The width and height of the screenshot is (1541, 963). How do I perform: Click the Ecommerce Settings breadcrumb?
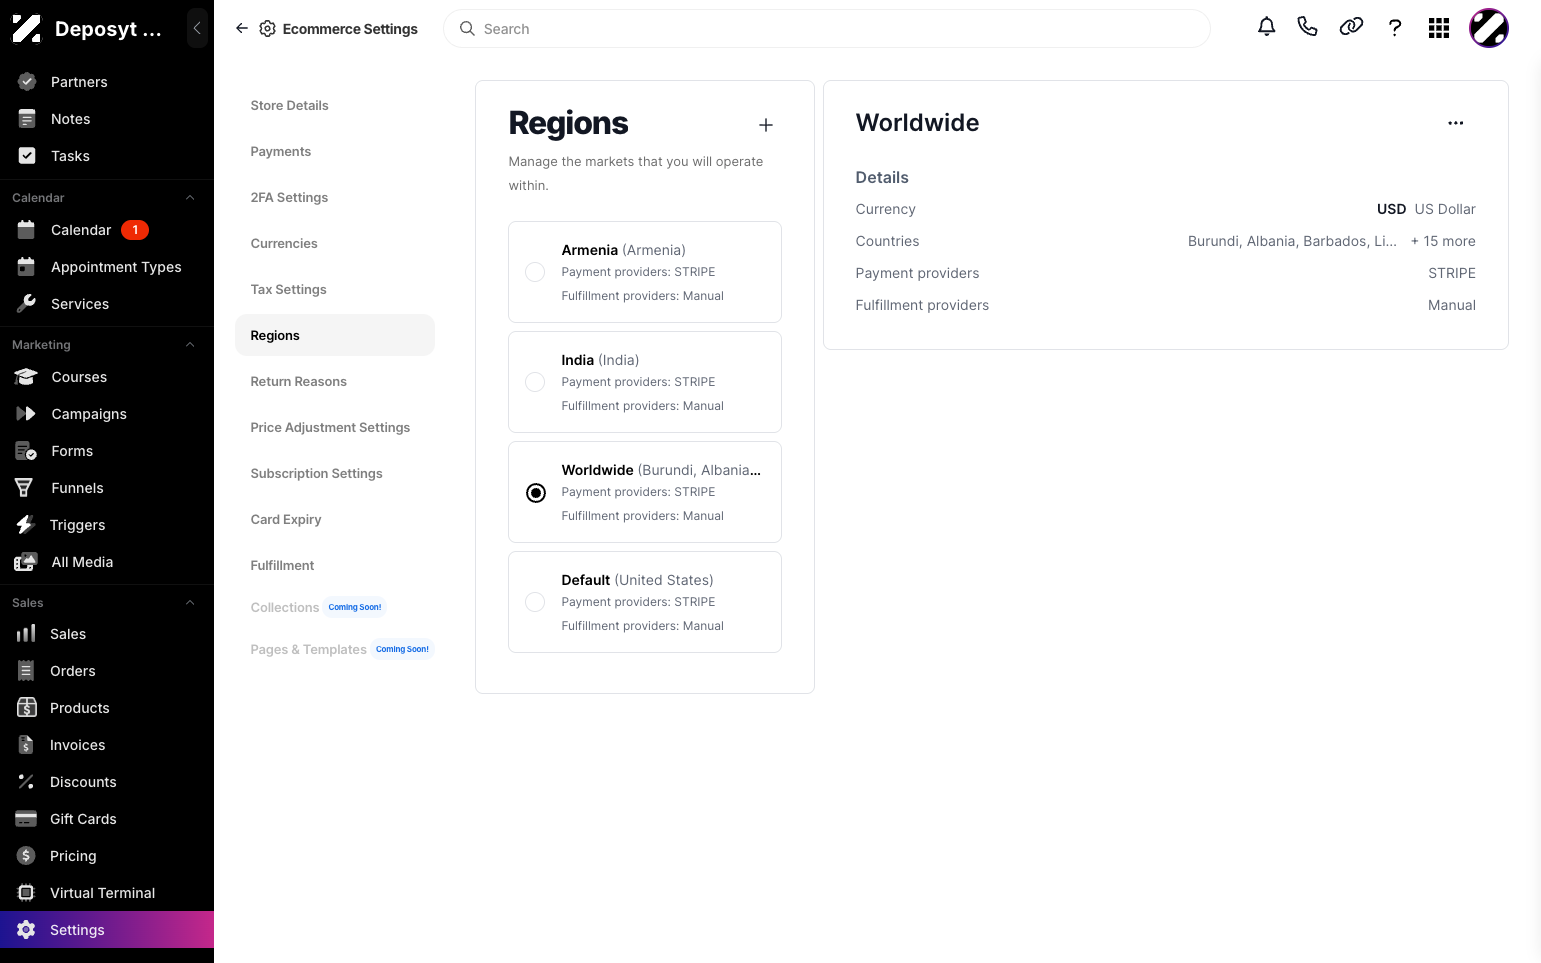pos(350,29)
